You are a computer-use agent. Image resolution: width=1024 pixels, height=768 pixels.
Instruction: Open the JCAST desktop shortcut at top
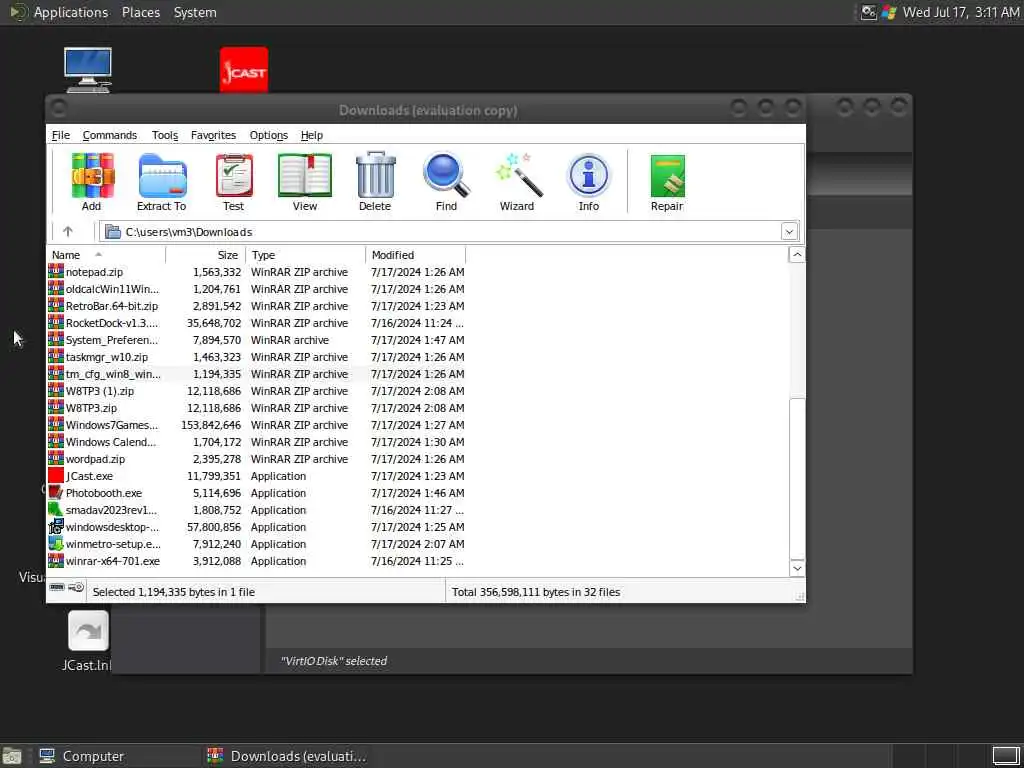[244, 69]
